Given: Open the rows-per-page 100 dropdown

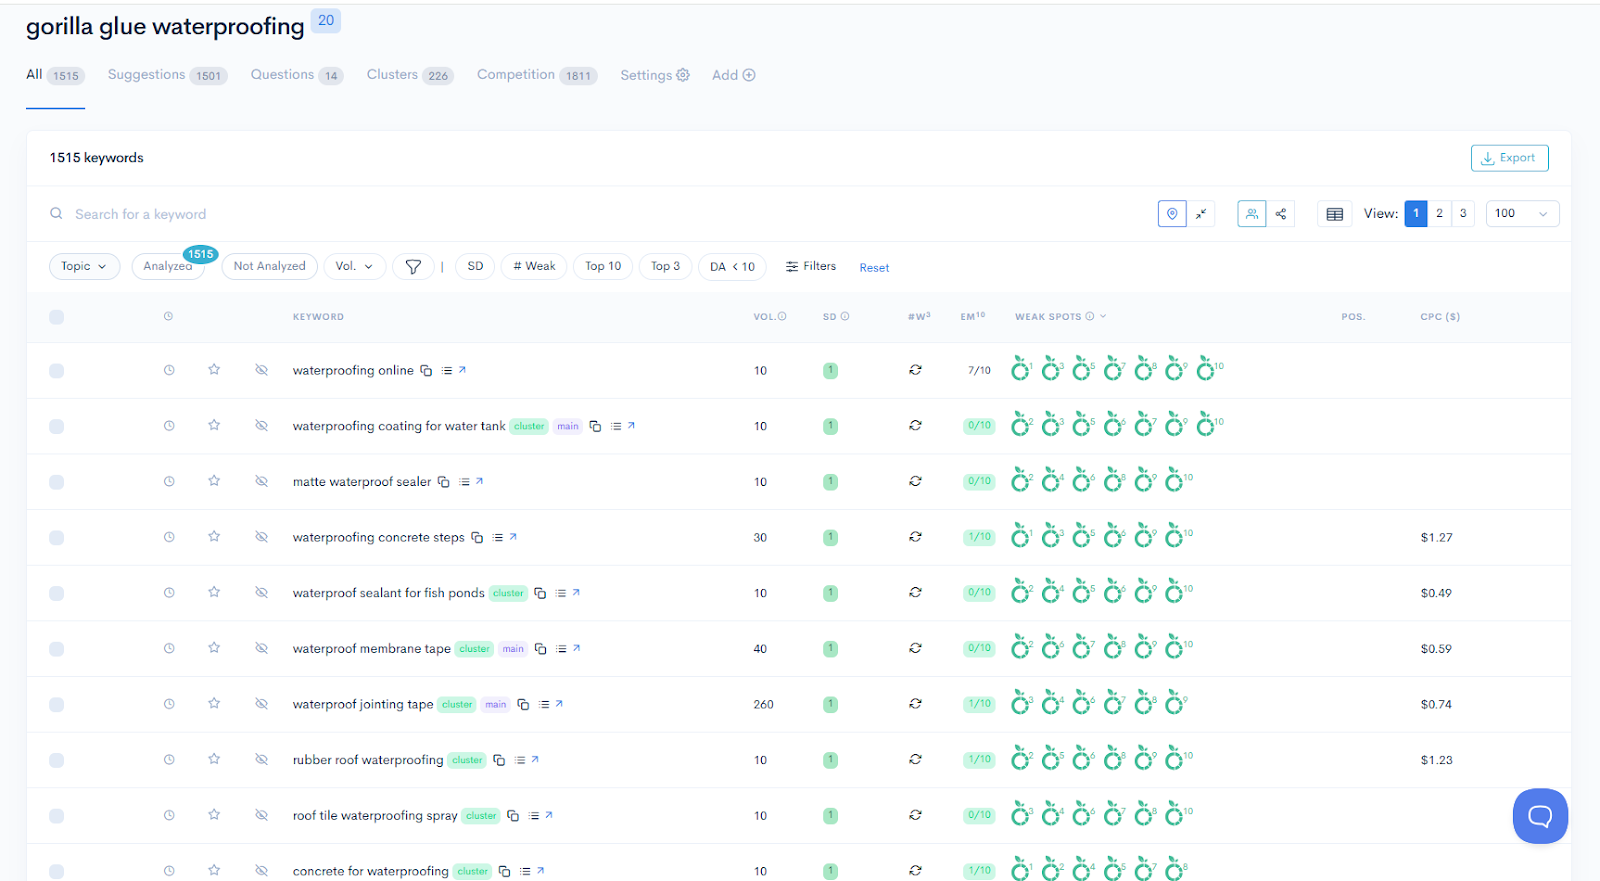Looking at the screenshot, I should coord(1522,214).
